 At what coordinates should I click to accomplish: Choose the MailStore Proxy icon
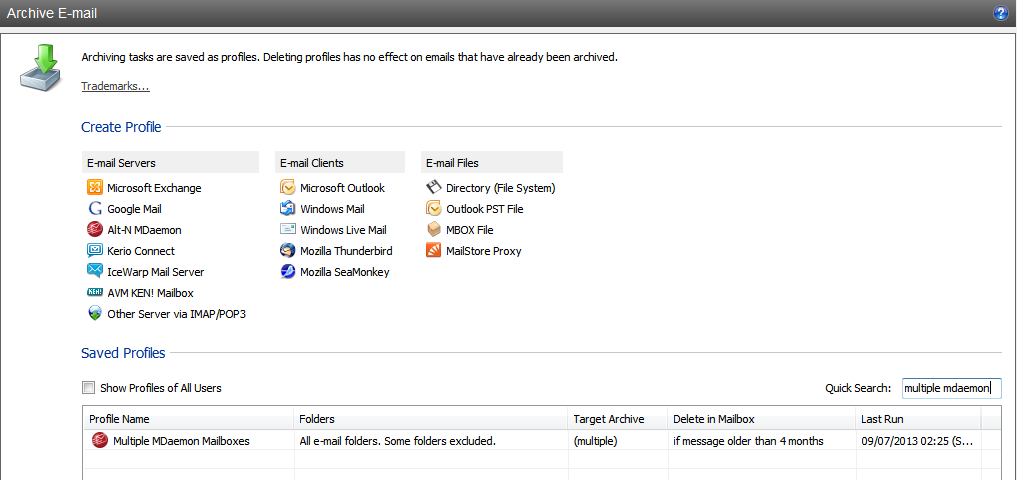click(x=434, y=250)
